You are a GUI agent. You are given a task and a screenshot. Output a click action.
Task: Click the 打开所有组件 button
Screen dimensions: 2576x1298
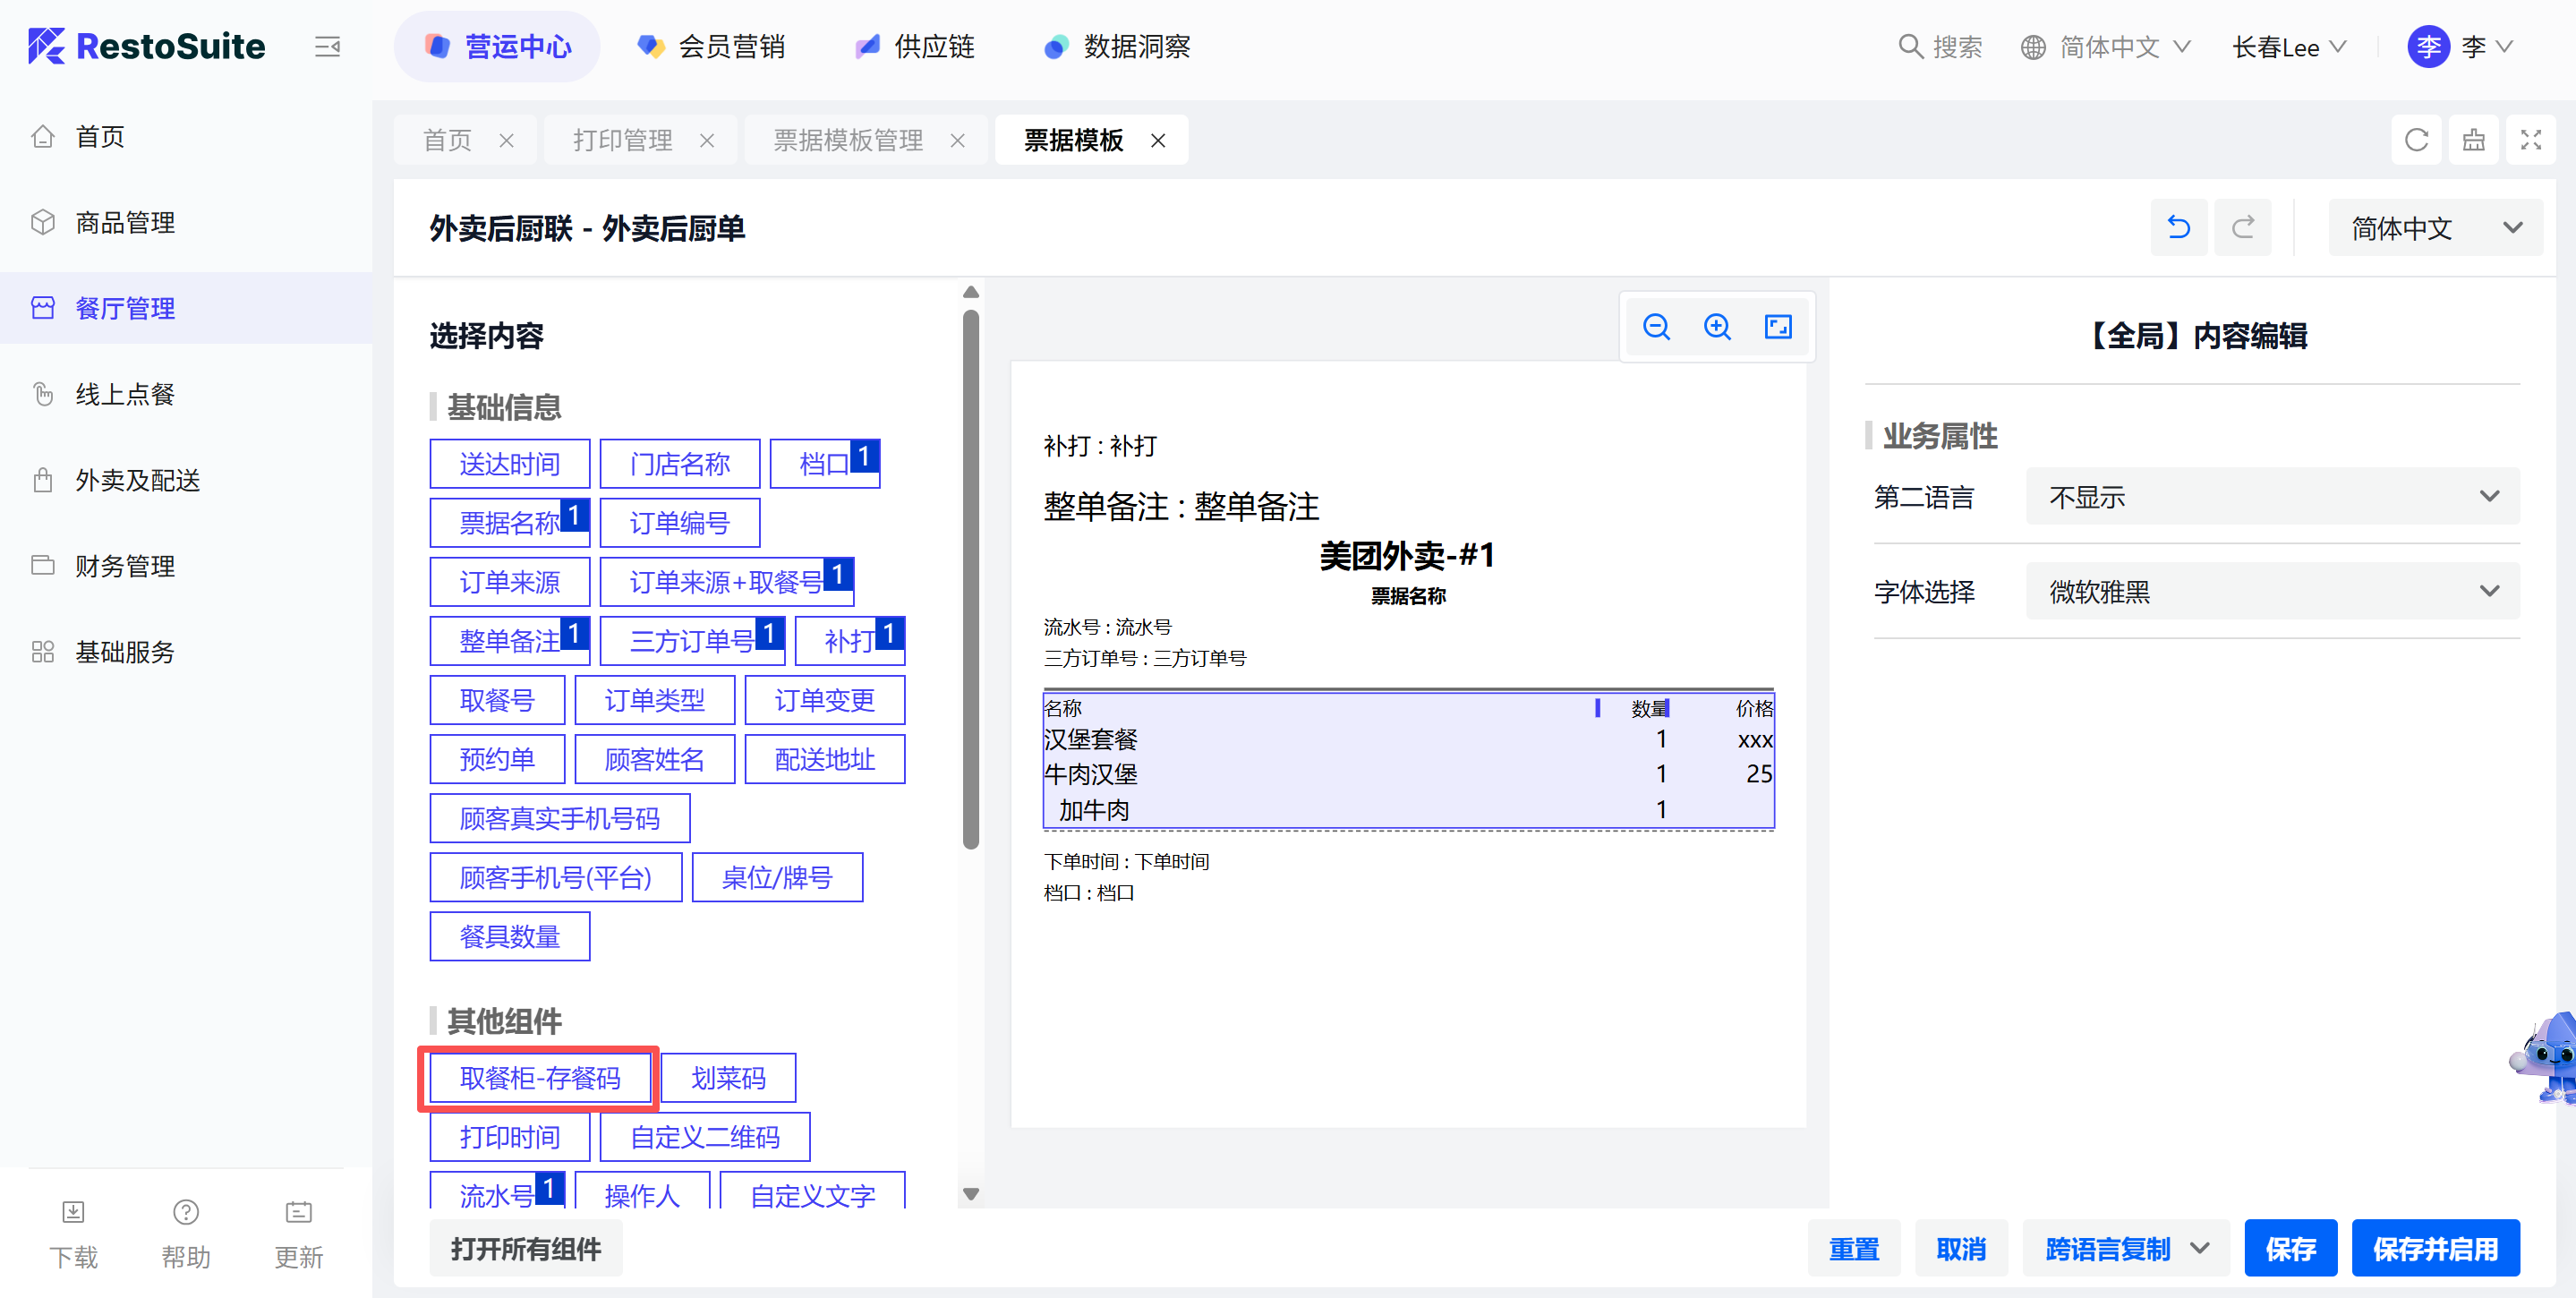tap(525, 1248)
